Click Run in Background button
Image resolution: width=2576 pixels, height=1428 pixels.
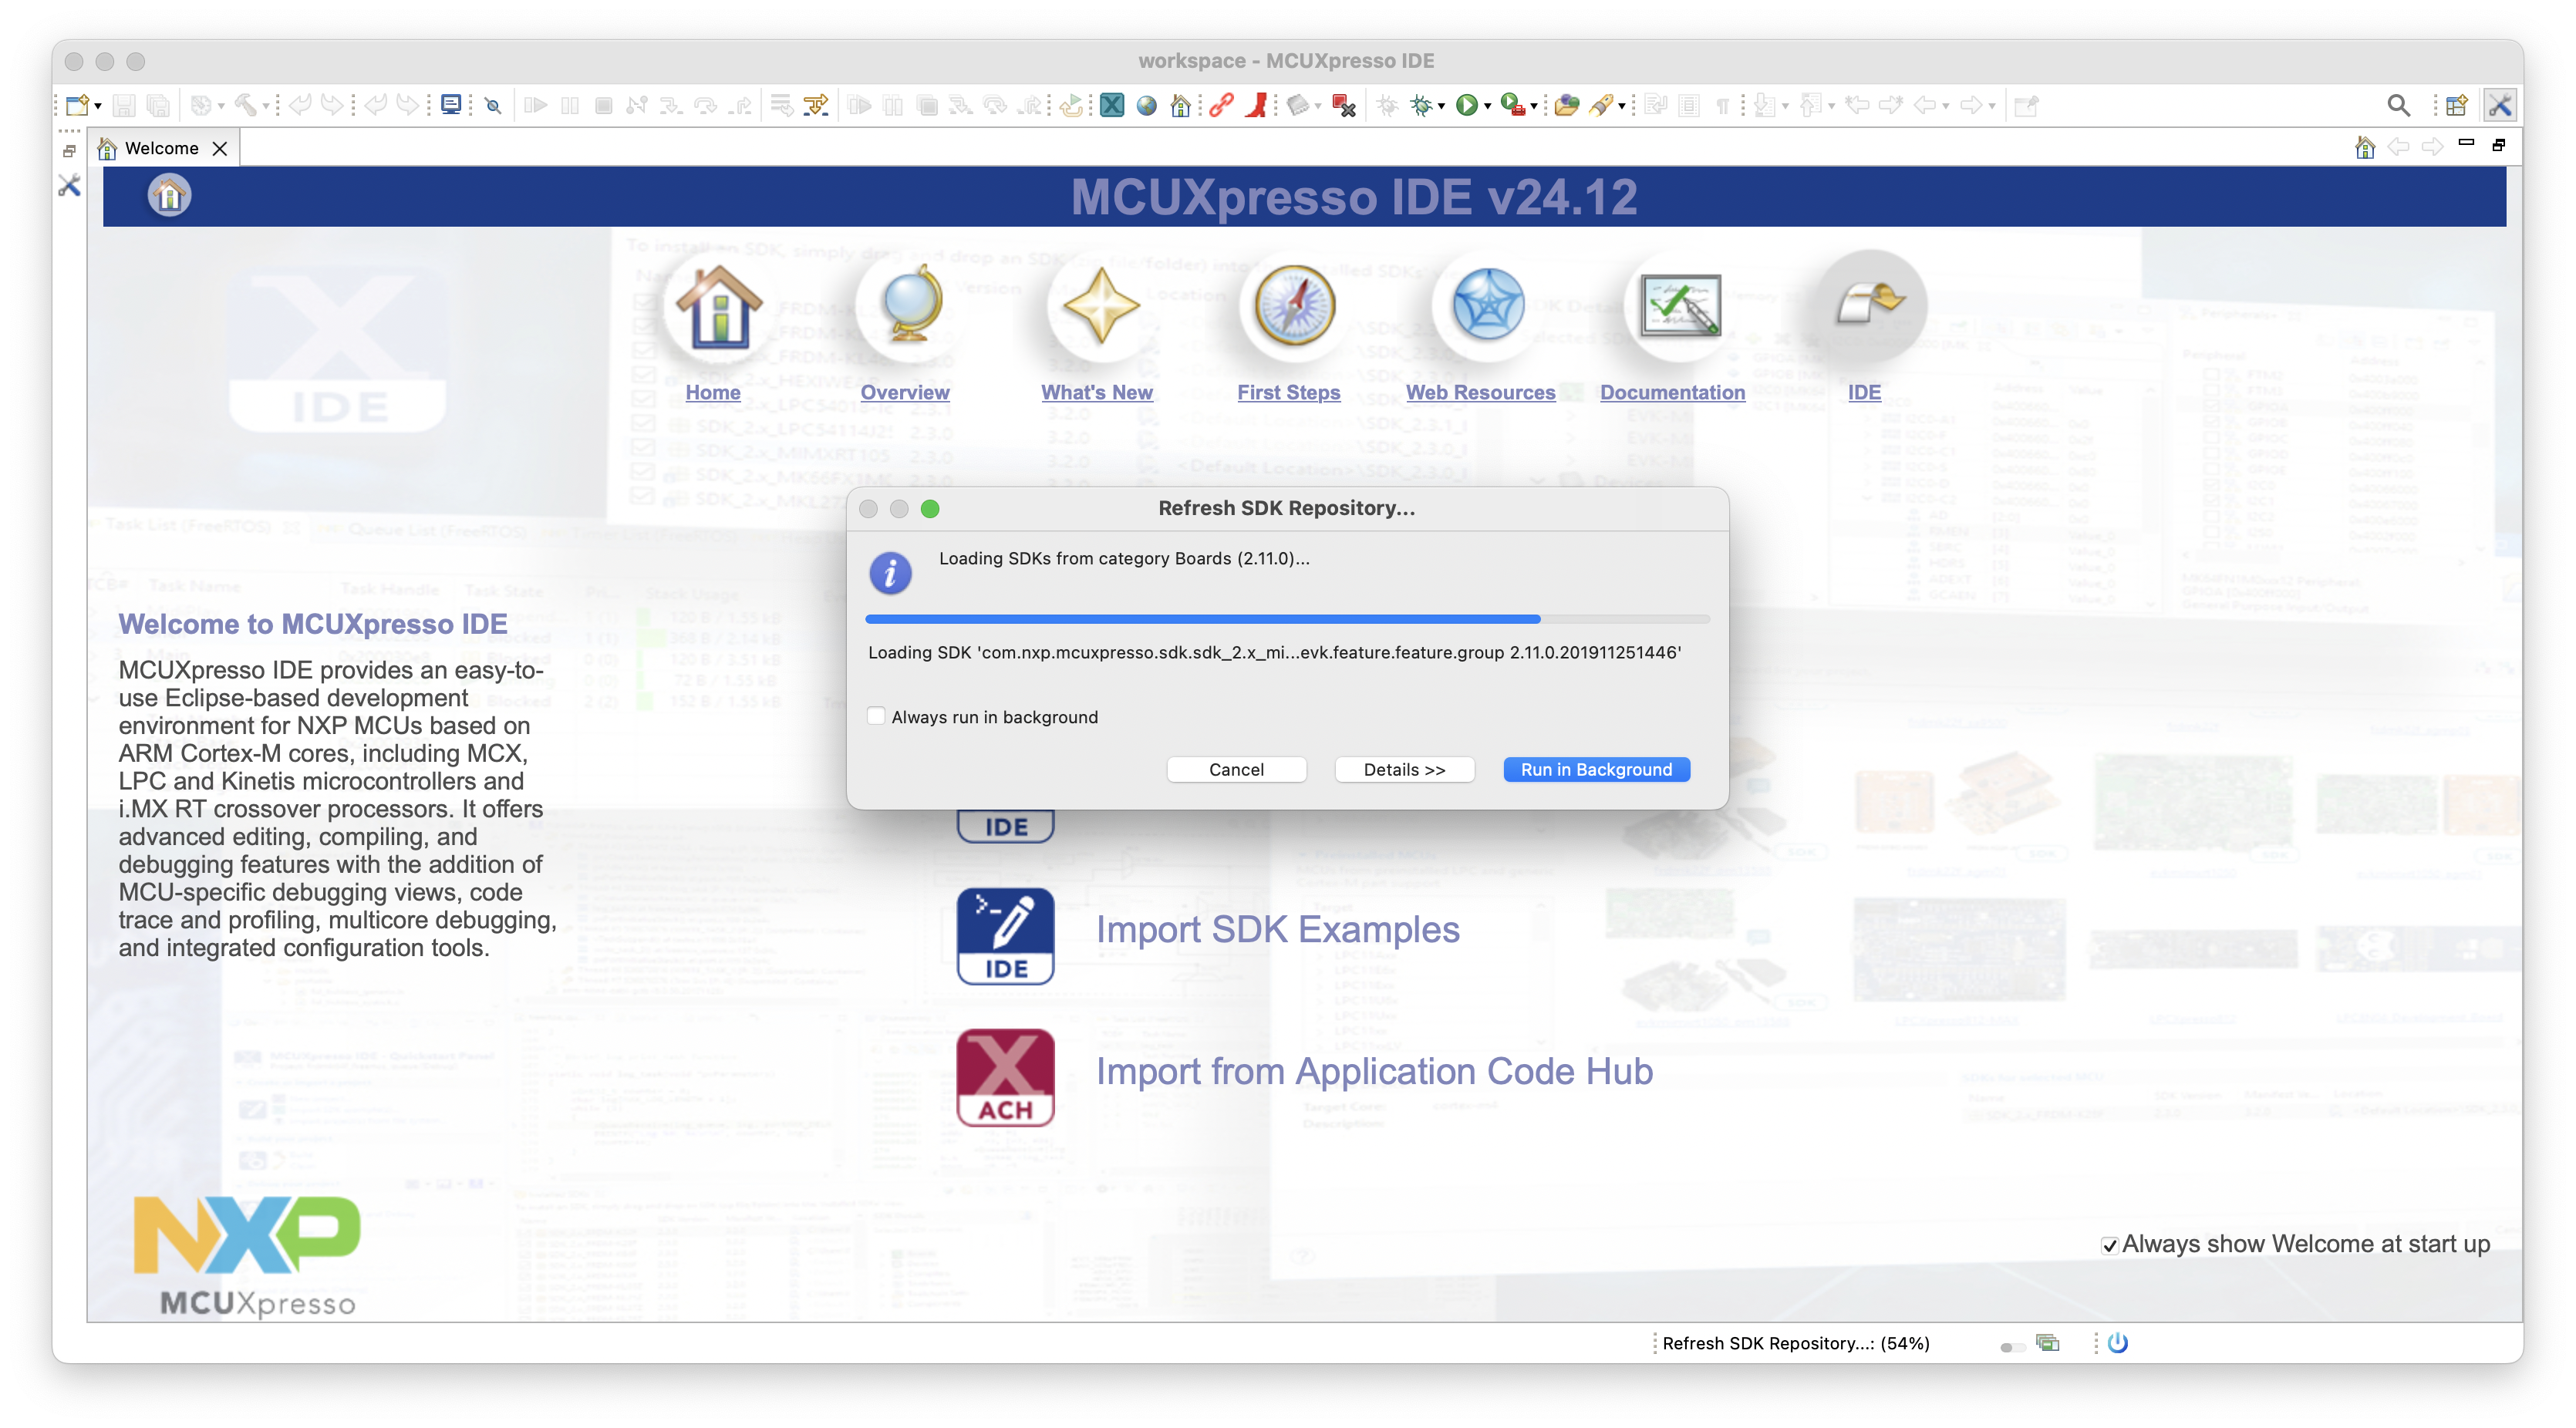click(x=1596, y=769)
